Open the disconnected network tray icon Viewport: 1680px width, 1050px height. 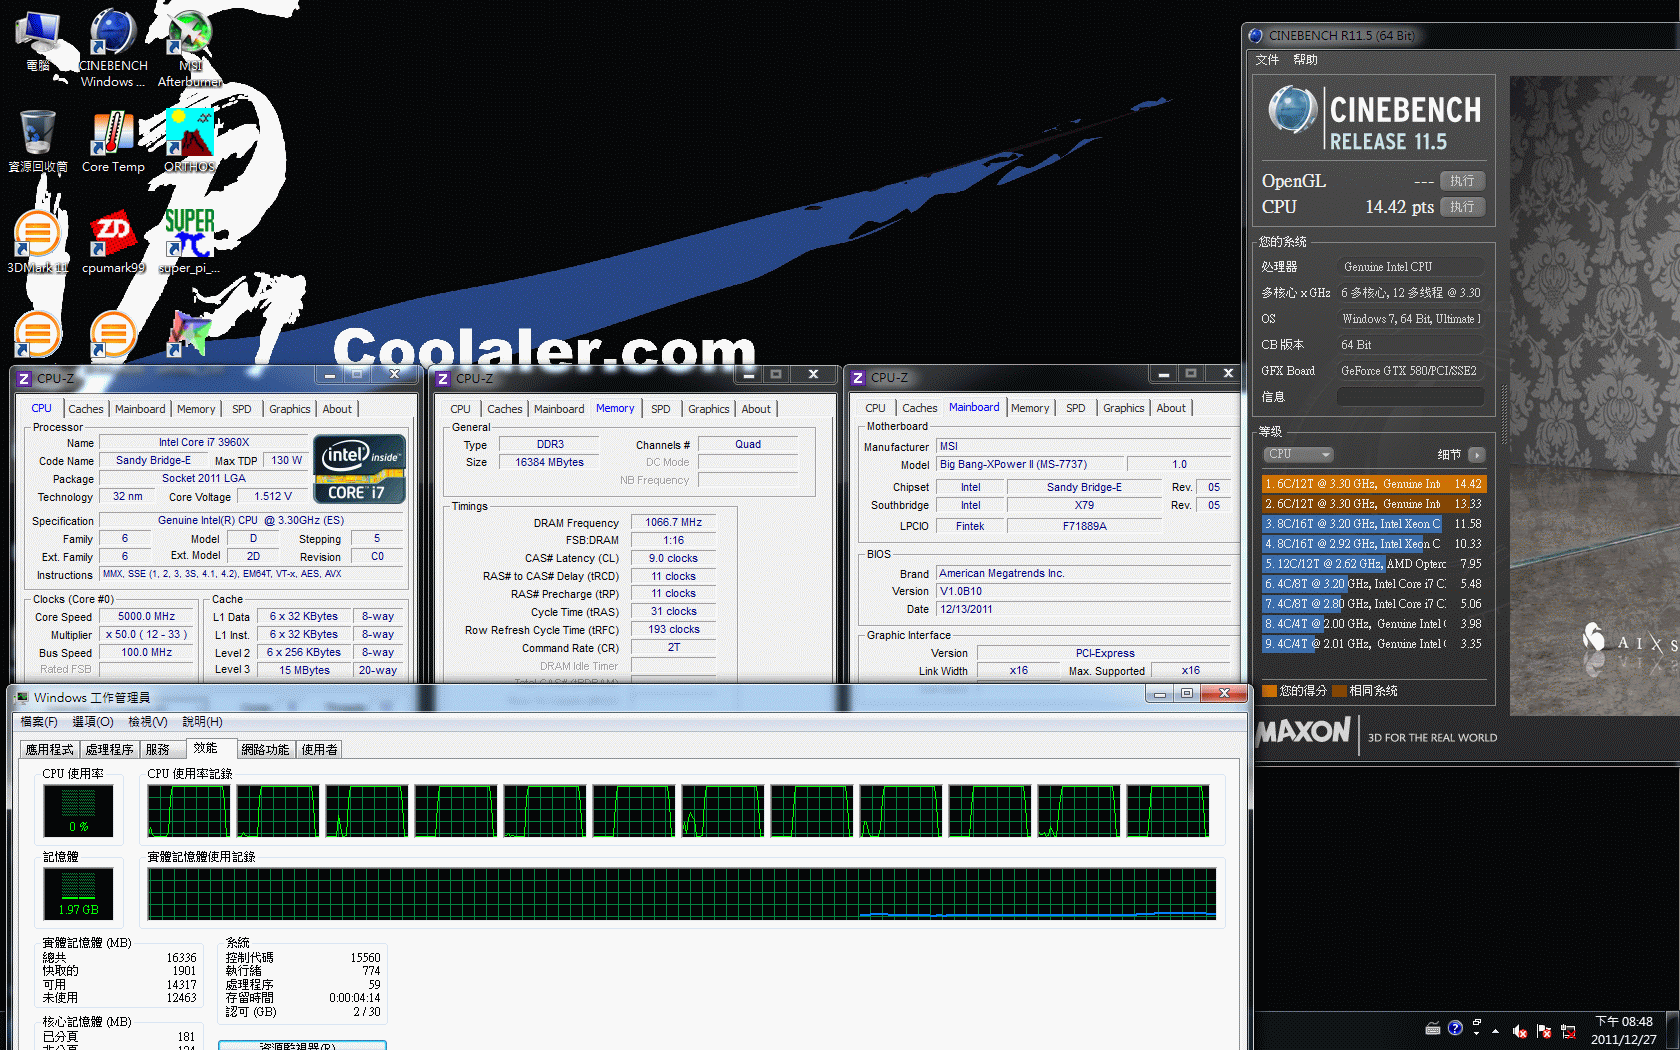tap(1568, 1031)
